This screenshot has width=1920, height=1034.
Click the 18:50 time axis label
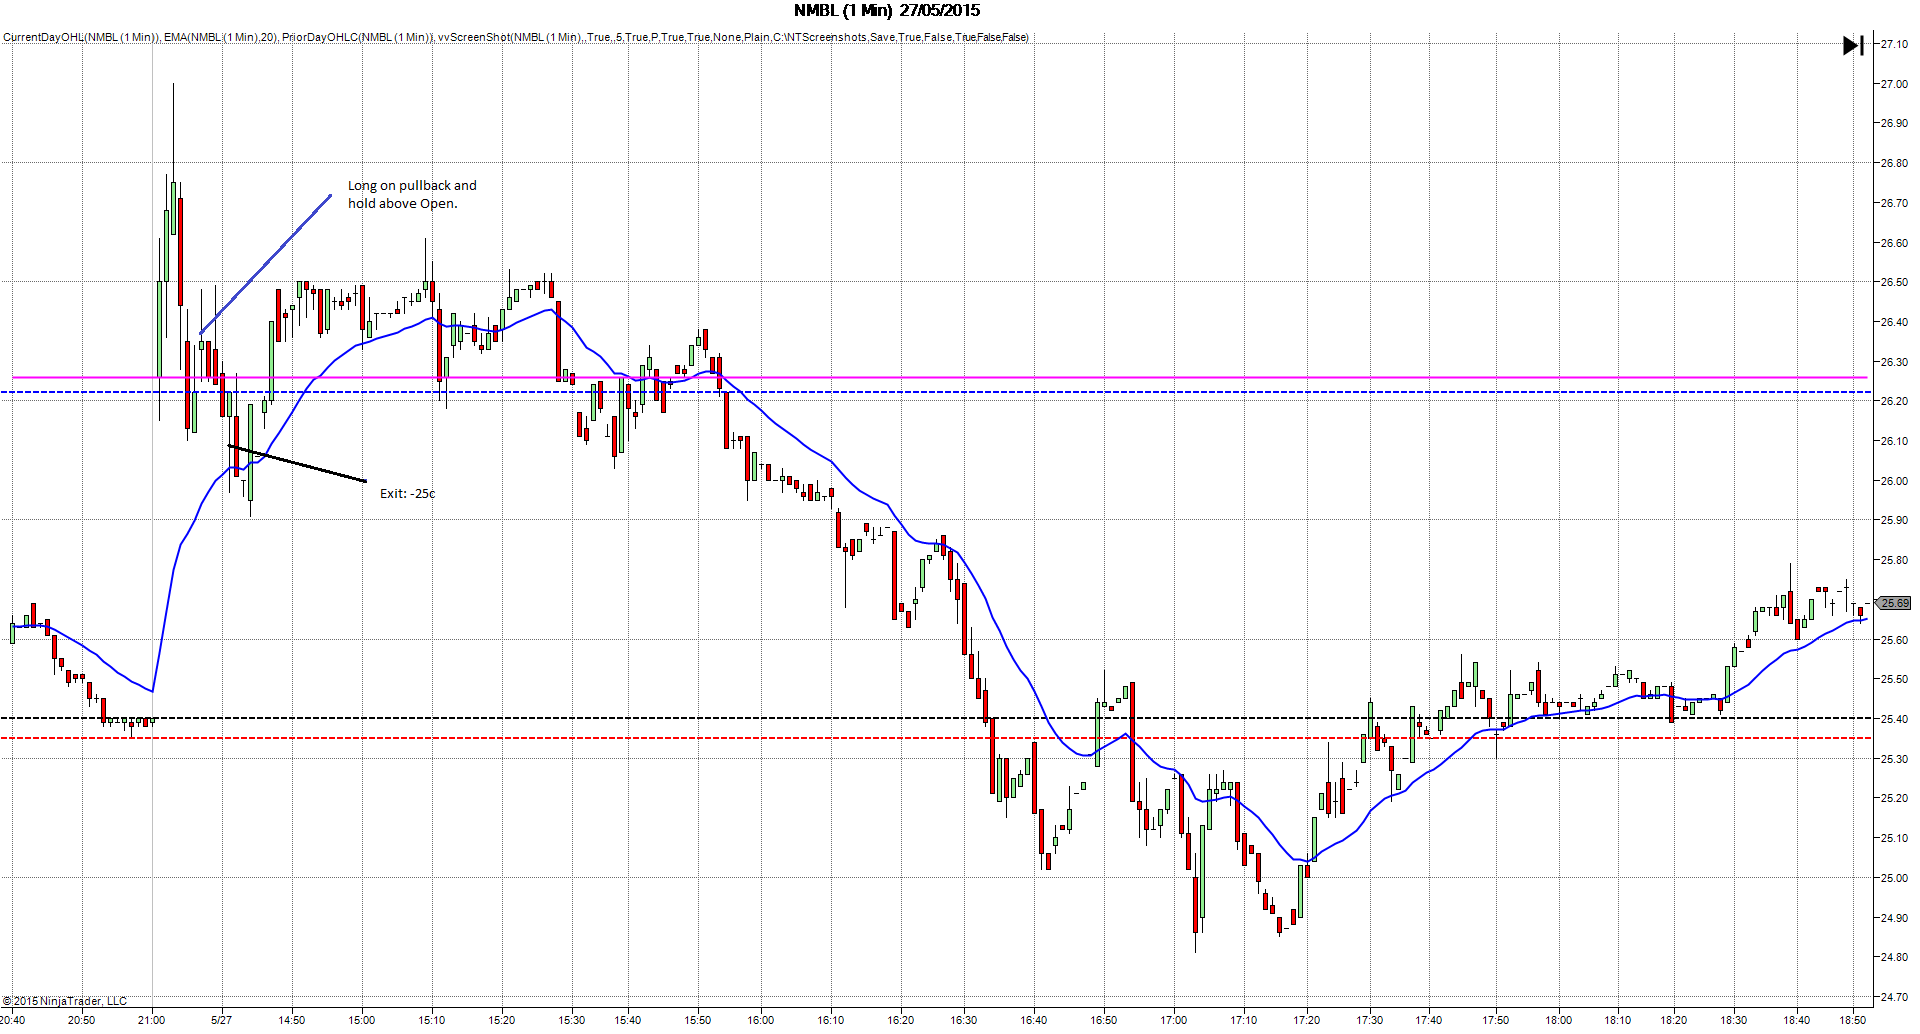pos(1853,1020)
